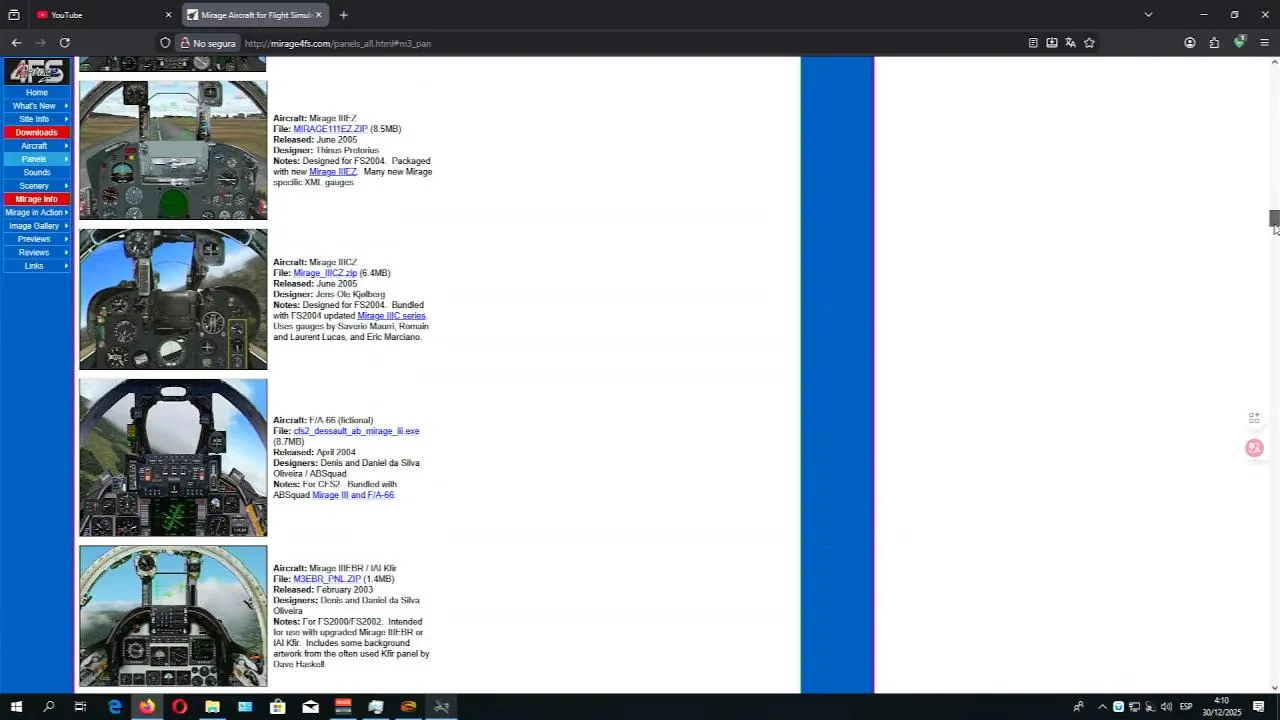Open What's New in the sidebar menu
The image size is (1280, 720).
37,106
